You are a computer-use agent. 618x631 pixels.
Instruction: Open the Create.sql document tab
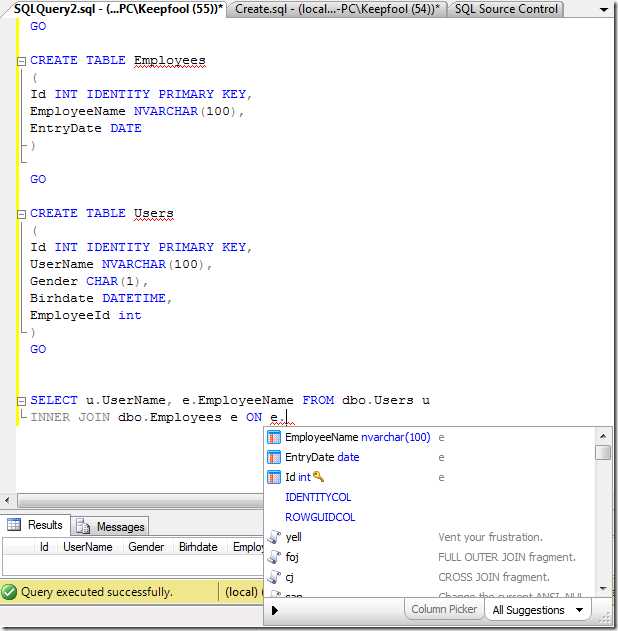337,9
